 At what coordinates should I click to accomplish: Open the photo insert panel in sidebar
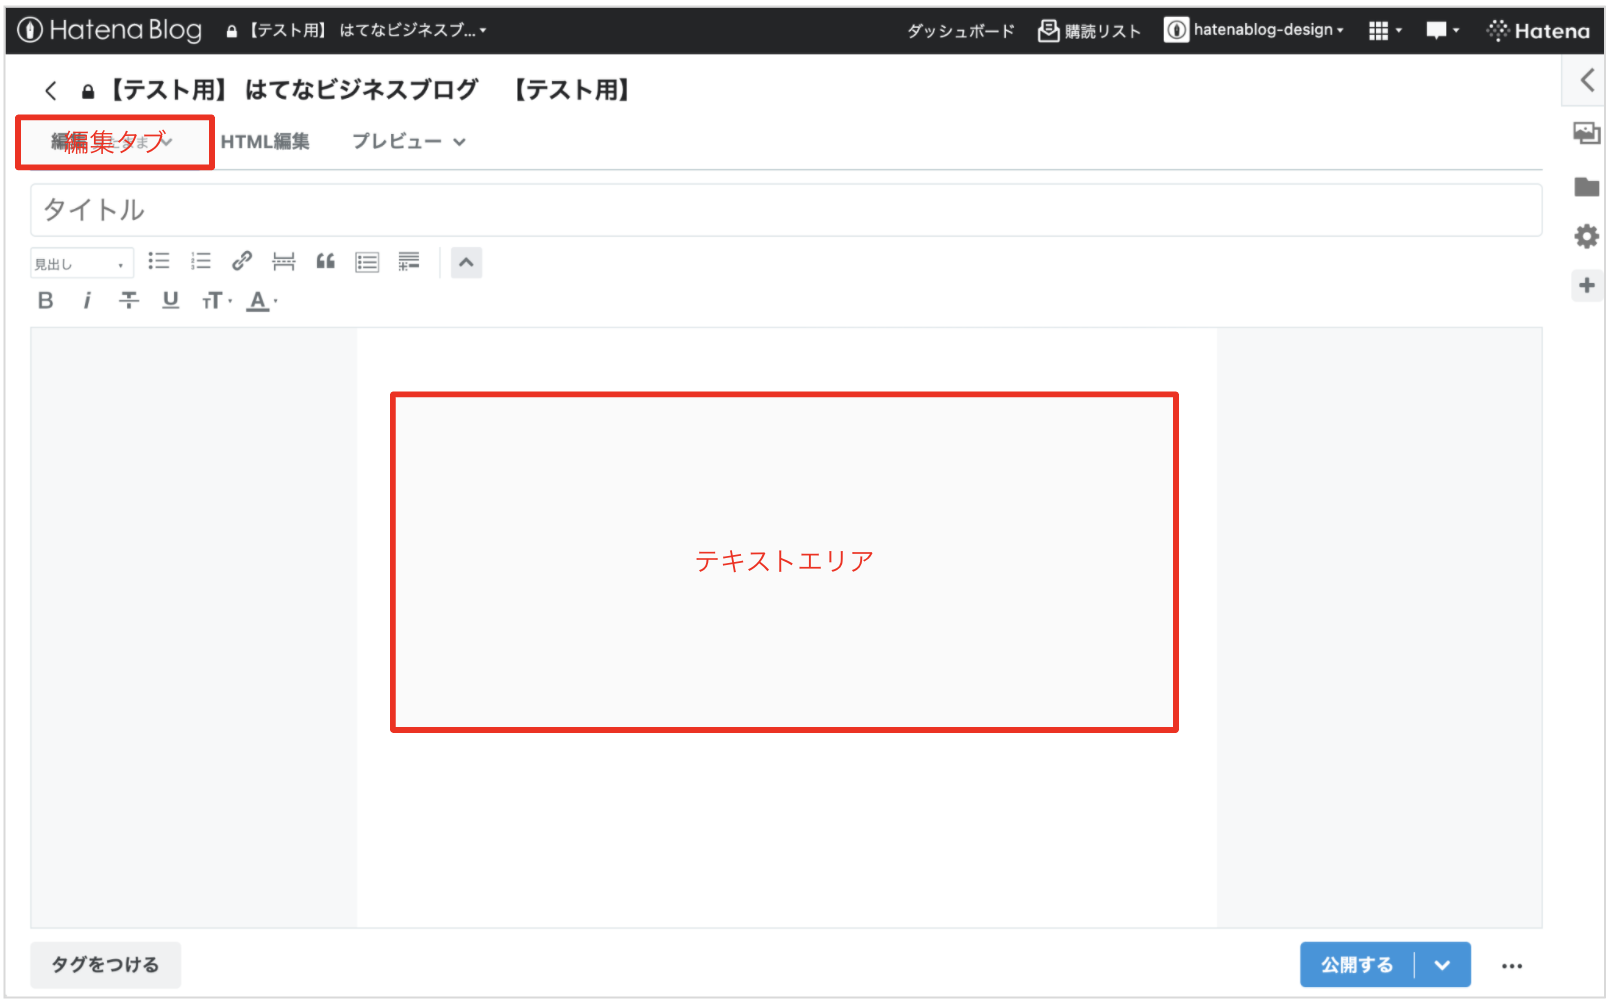(x=1586, y=133)
